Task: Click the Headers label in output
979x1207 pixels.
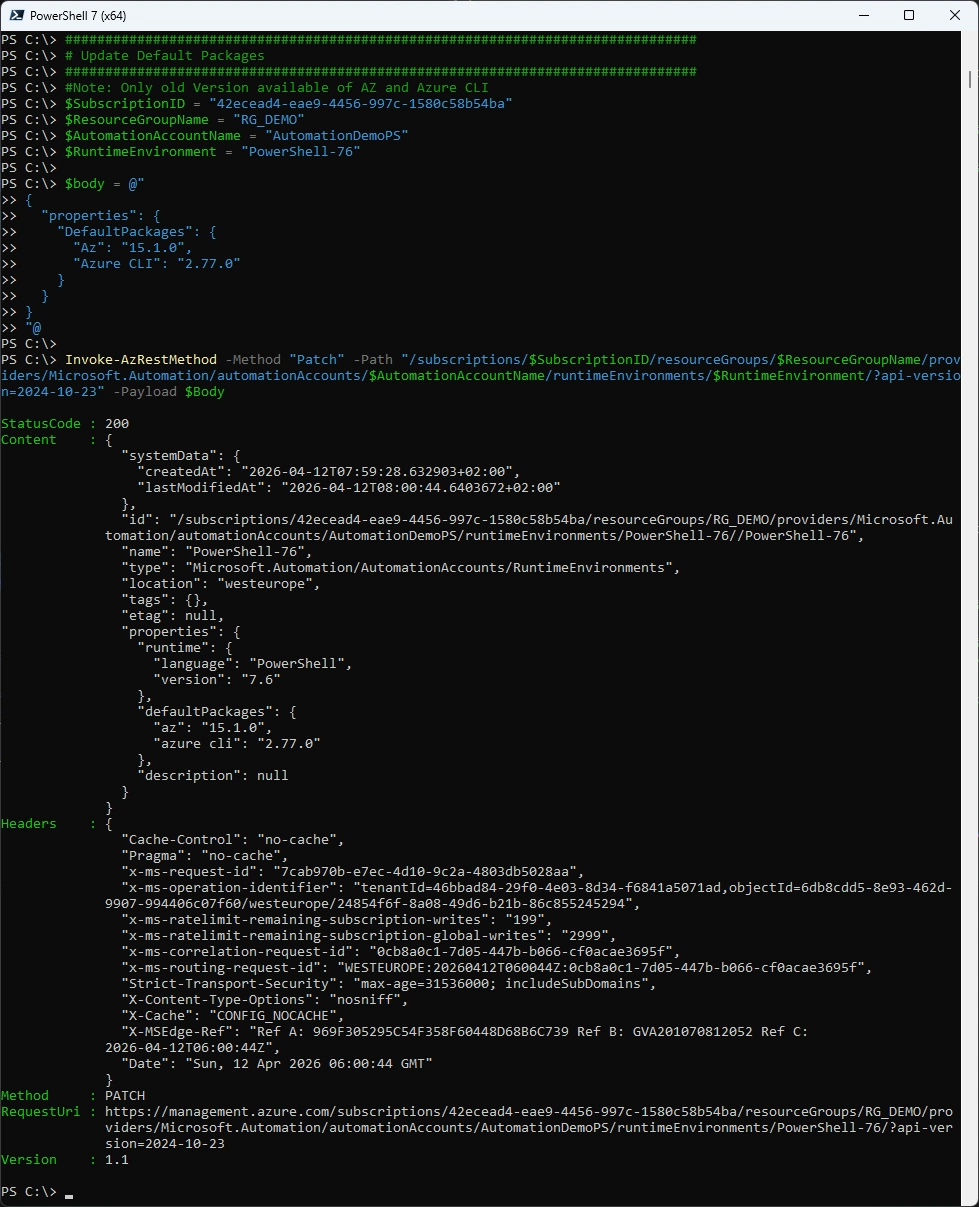Action: tap(29, 824)
